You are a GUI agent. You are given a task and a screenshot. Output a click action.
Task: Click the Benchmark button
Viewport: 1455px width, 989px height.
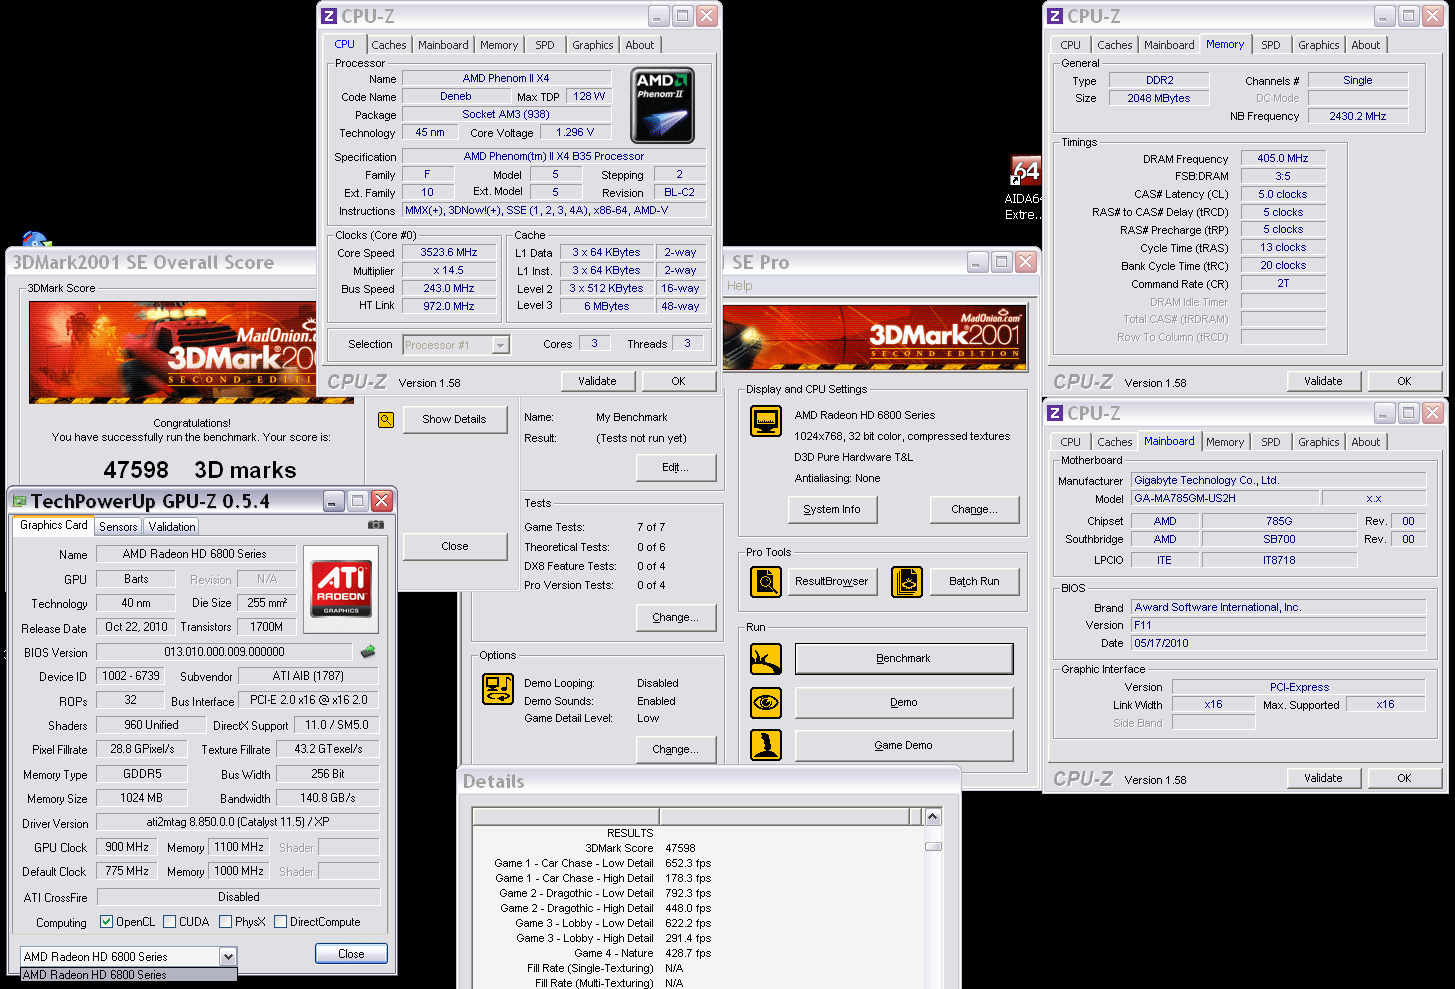[x=904, y=658]
